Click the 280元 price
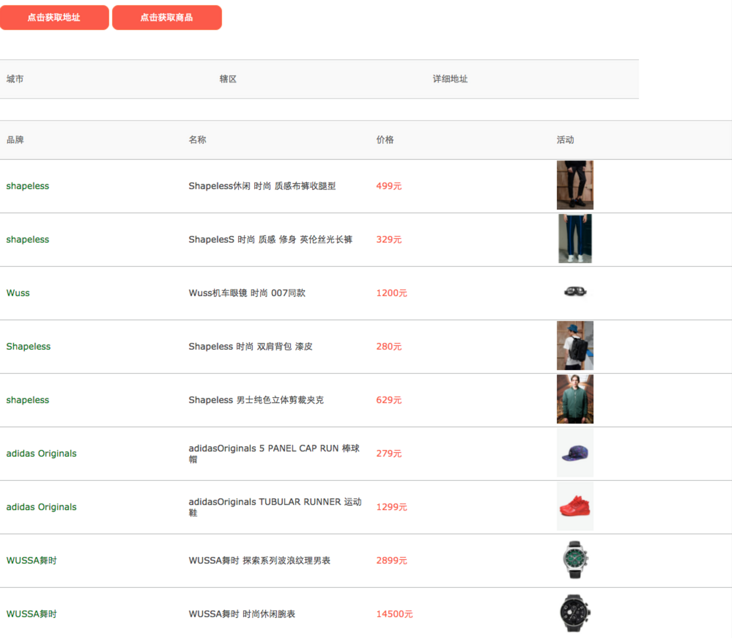732x638 pixels. point(389,346)
